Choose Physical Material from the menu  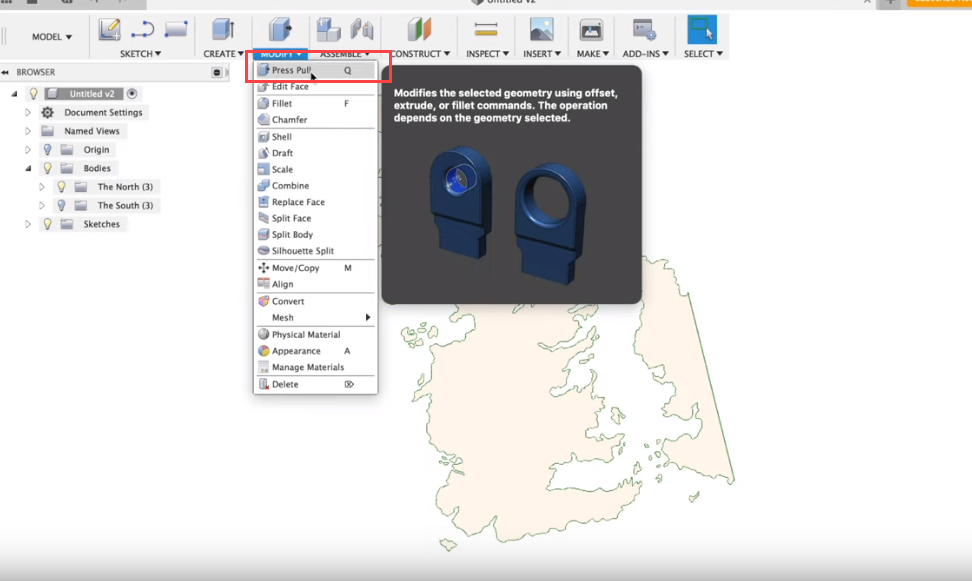[315, 334]
